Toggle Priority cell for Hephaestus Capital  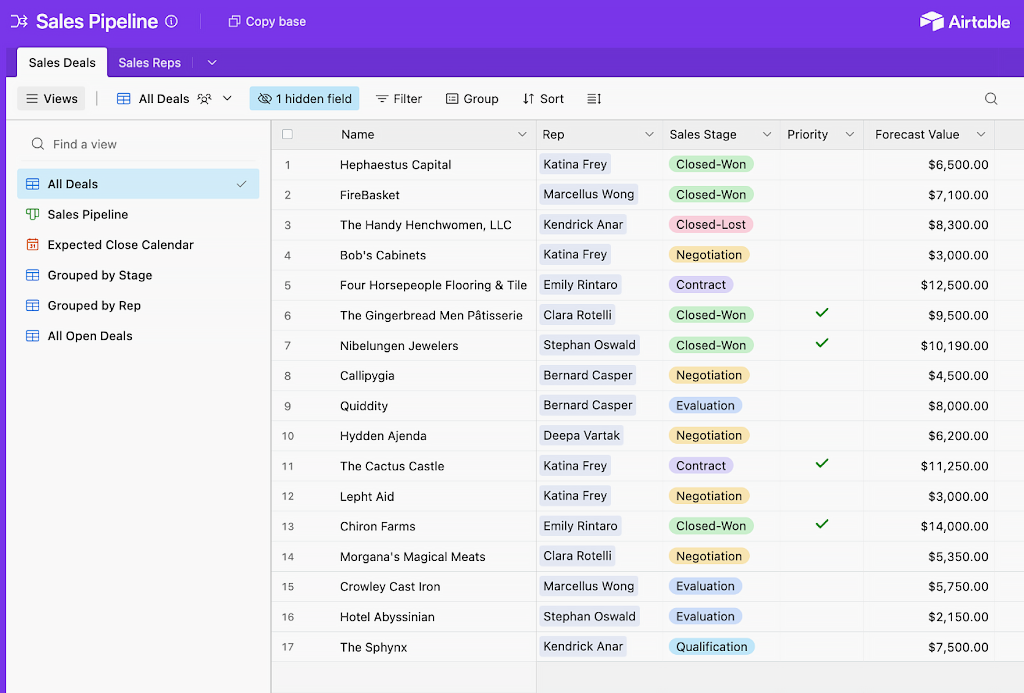click(822, 165)
